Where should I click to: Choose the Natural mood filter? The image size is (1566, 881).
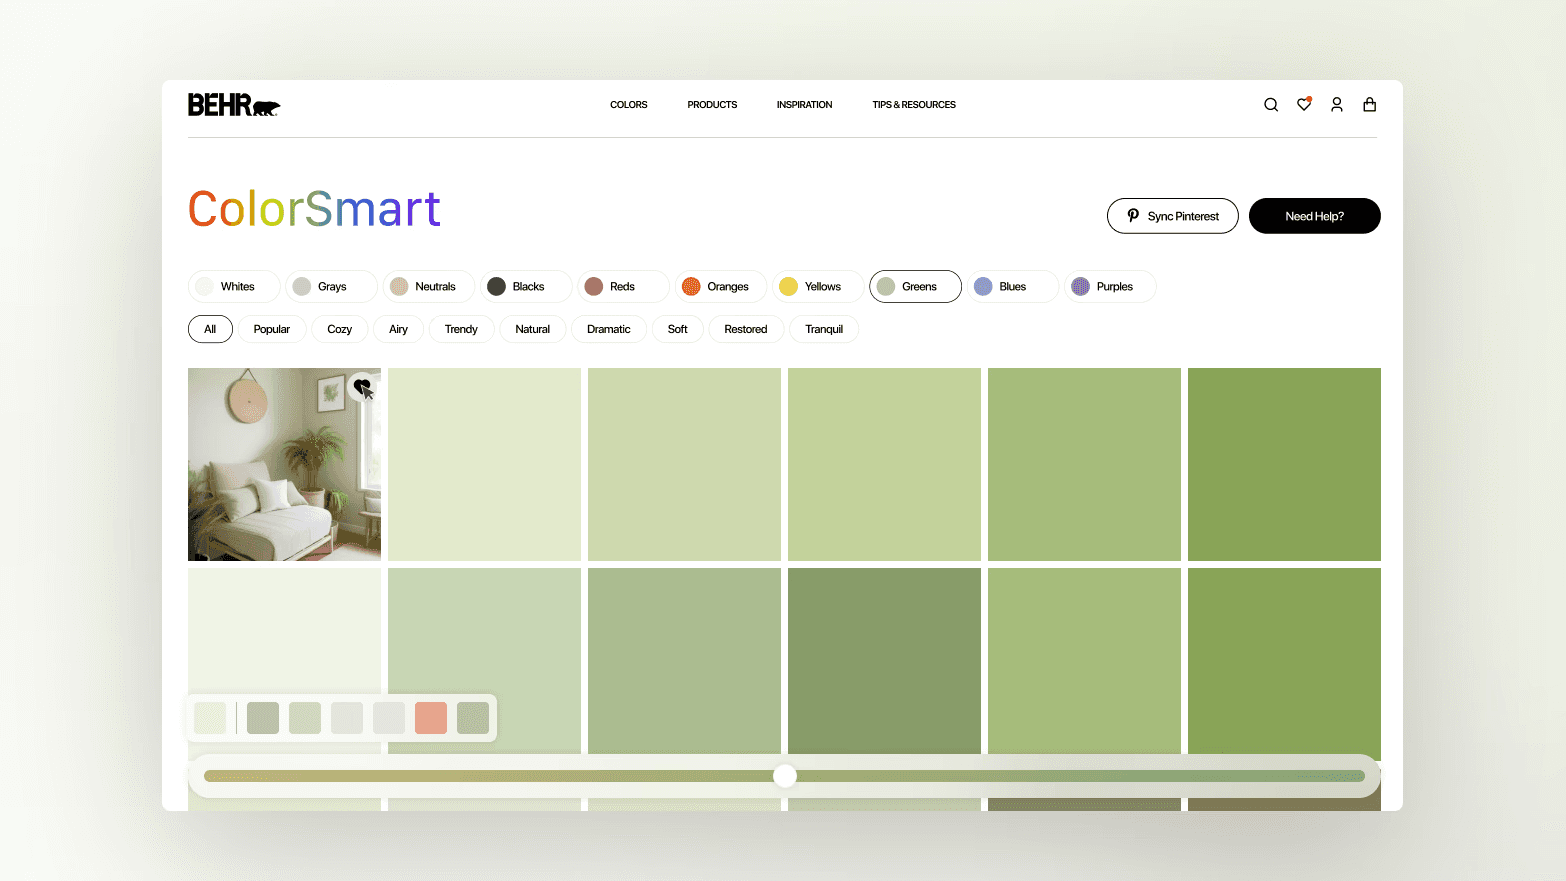(533, 329)
